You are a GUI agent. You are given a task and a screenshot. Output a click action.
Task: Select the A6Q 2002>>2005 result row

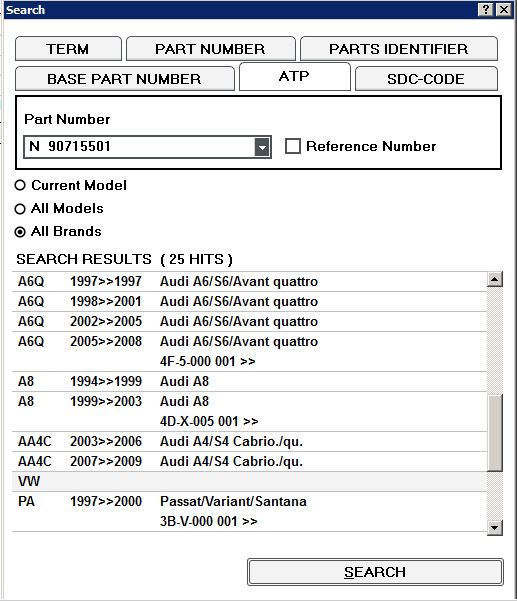tap(249, 322)
